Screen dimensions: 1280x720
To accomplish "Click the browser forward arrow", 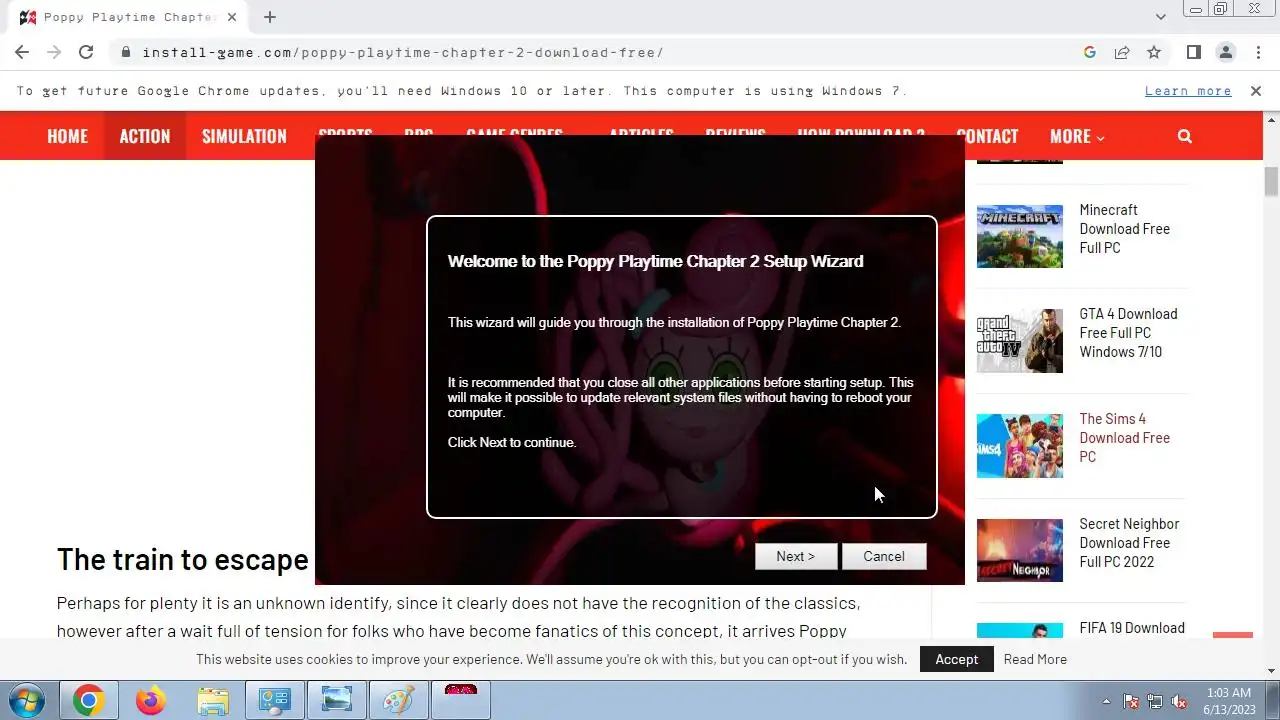I will point(54,52).
